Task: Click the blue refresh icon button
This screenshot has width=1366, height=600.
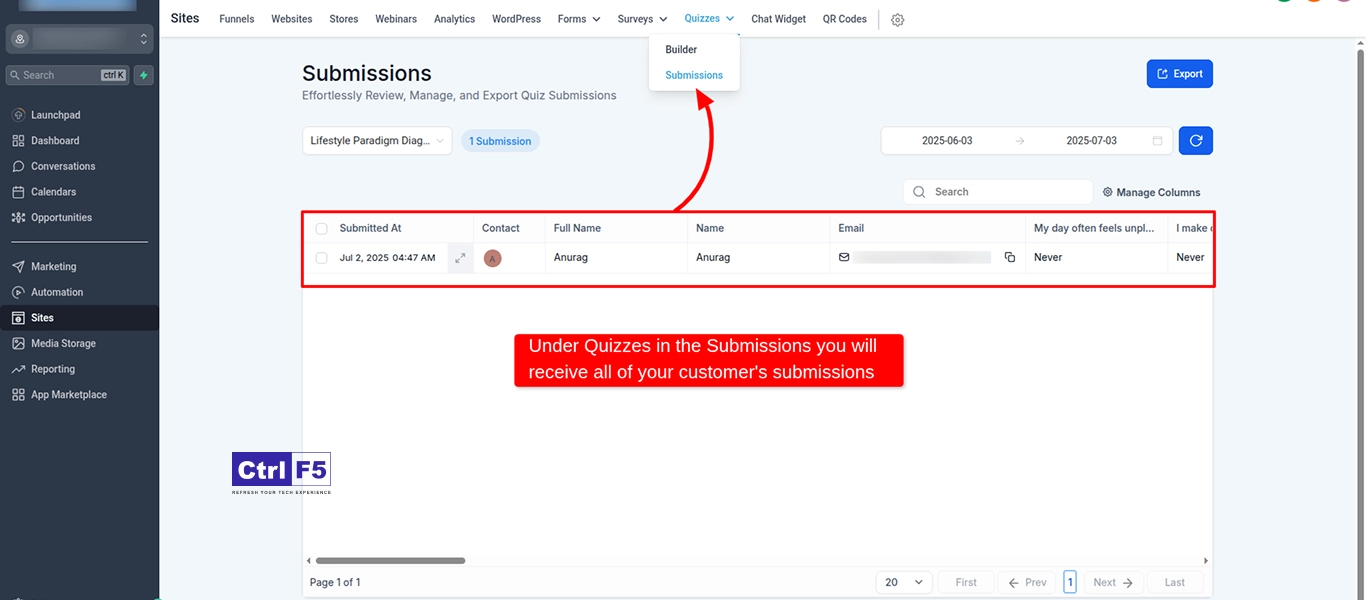Action: pyautogui.click(x=1195, y=141)
